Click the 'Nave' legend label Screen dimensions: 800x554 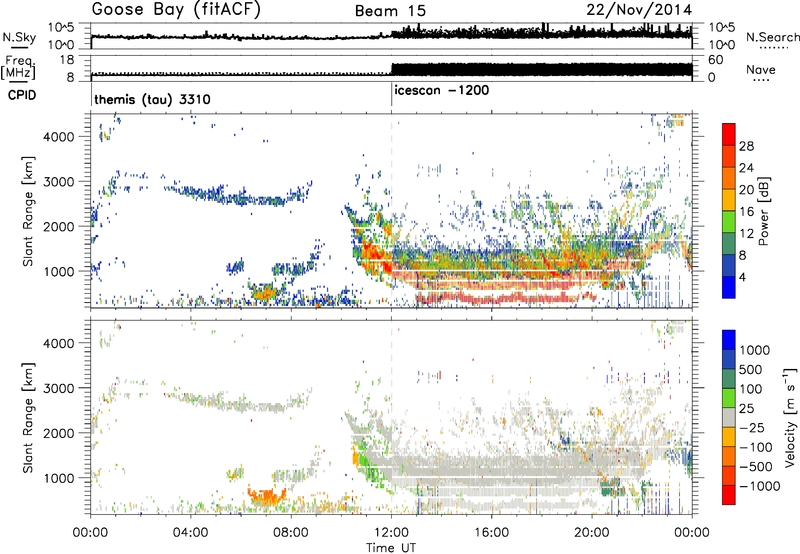[761, 69]
